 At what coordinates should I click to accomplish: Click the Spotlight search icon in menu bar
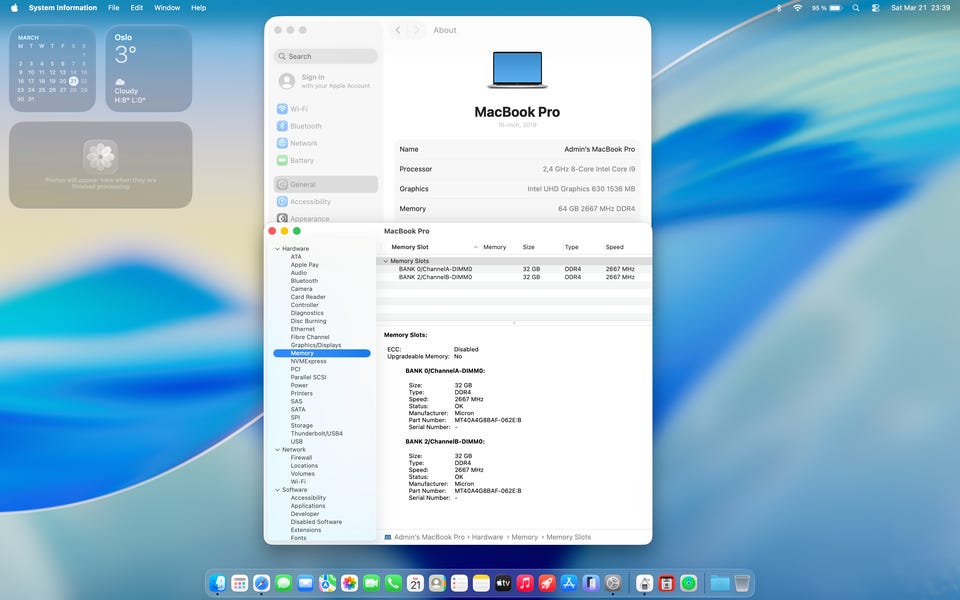coord(856,8)
